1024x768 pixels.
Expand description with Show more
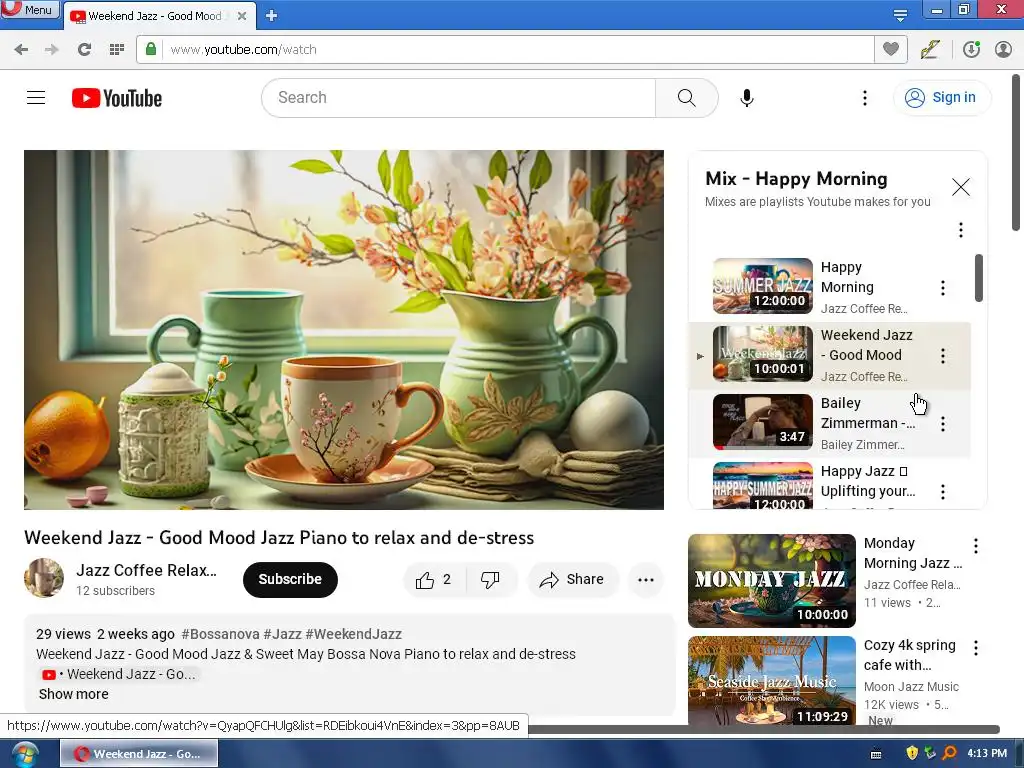pyautogui.click(x=74, y=694)
